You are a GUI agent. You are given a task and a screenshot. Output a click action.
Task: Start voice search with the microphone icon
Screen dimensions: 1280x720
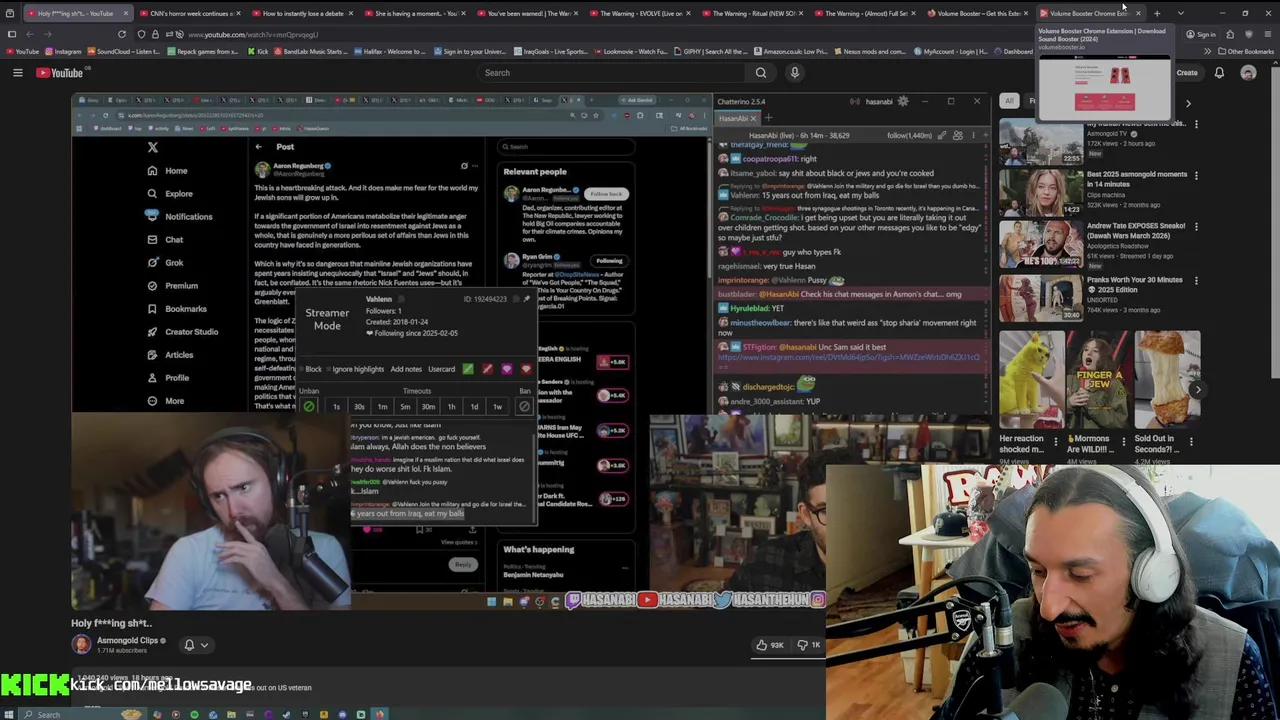tap(795, 72)
